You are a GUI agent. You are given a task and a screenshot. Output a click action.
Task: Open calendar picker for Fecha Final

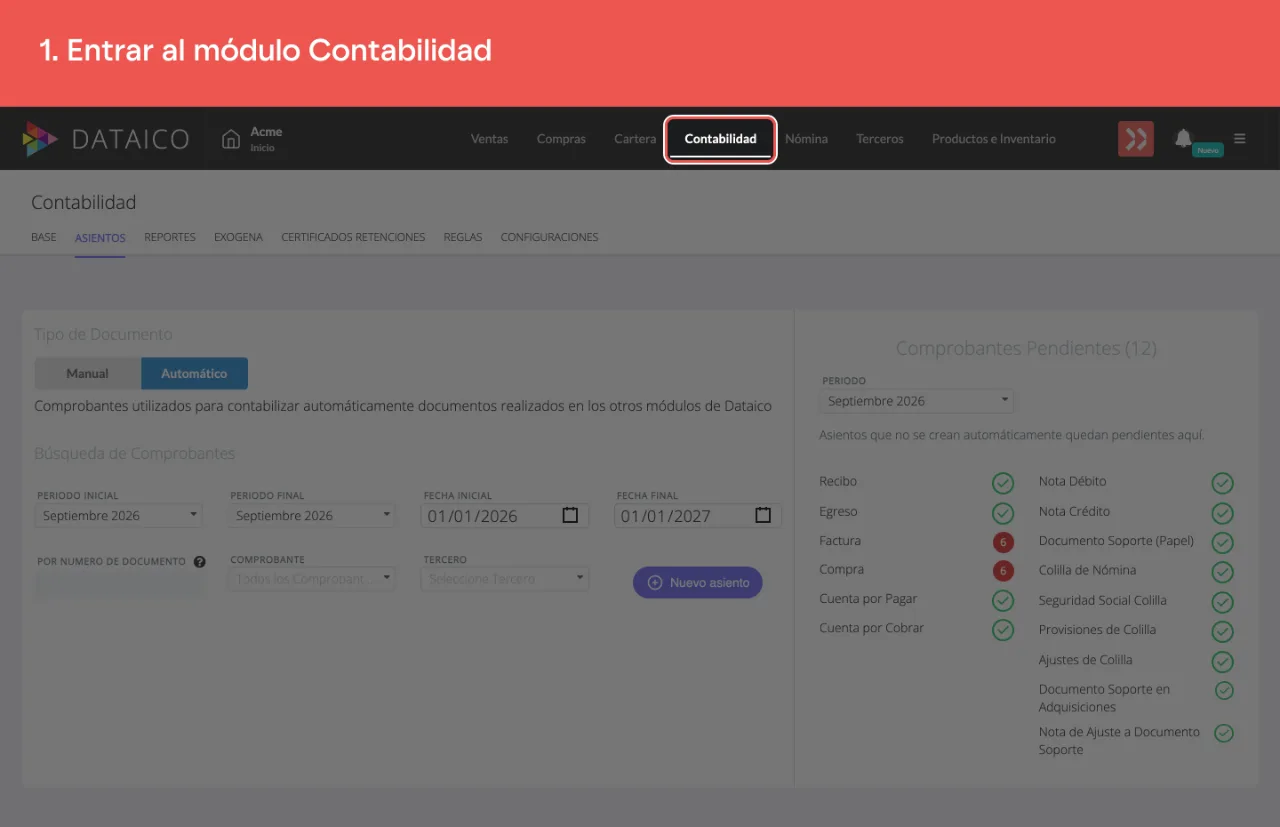click(763, 515)
